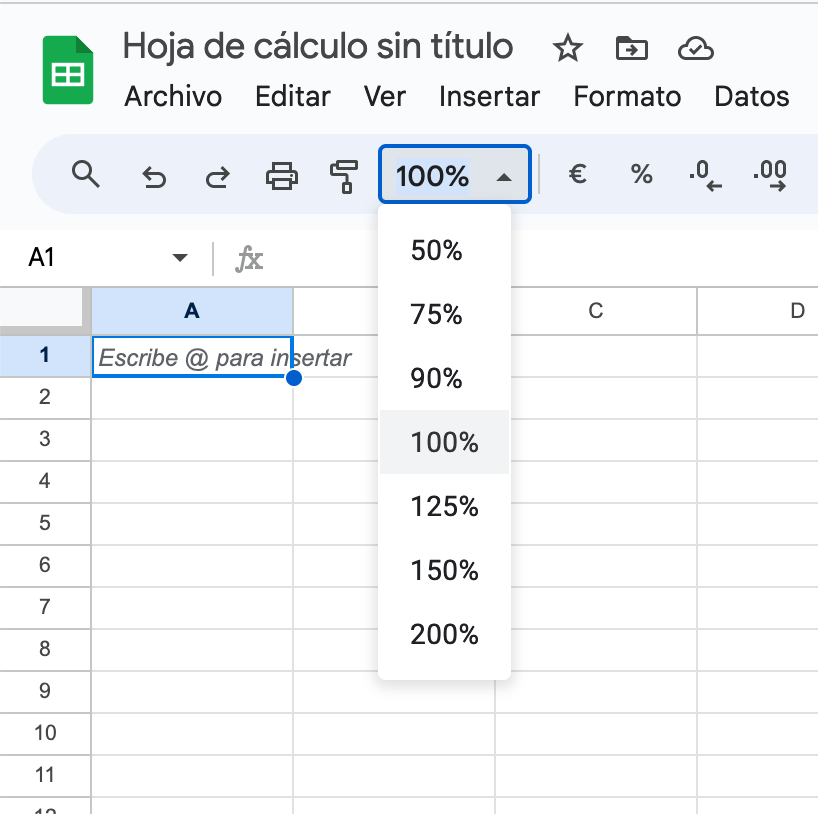The image size is (818, 814).
Task: Open the Archivo menu
Action: point(173,97)
